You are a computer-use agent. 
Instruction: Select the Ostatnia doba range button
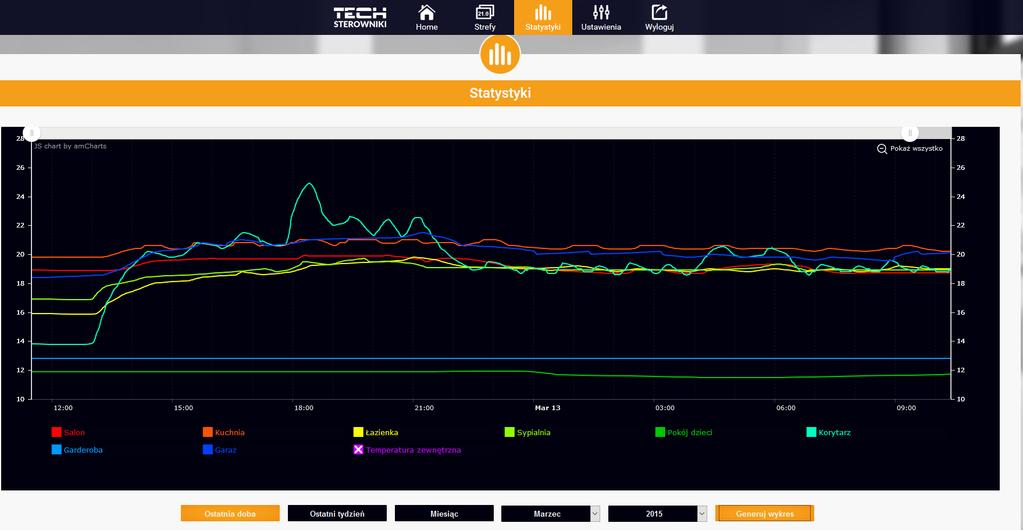pyautogui.click(x=230, y=514)
